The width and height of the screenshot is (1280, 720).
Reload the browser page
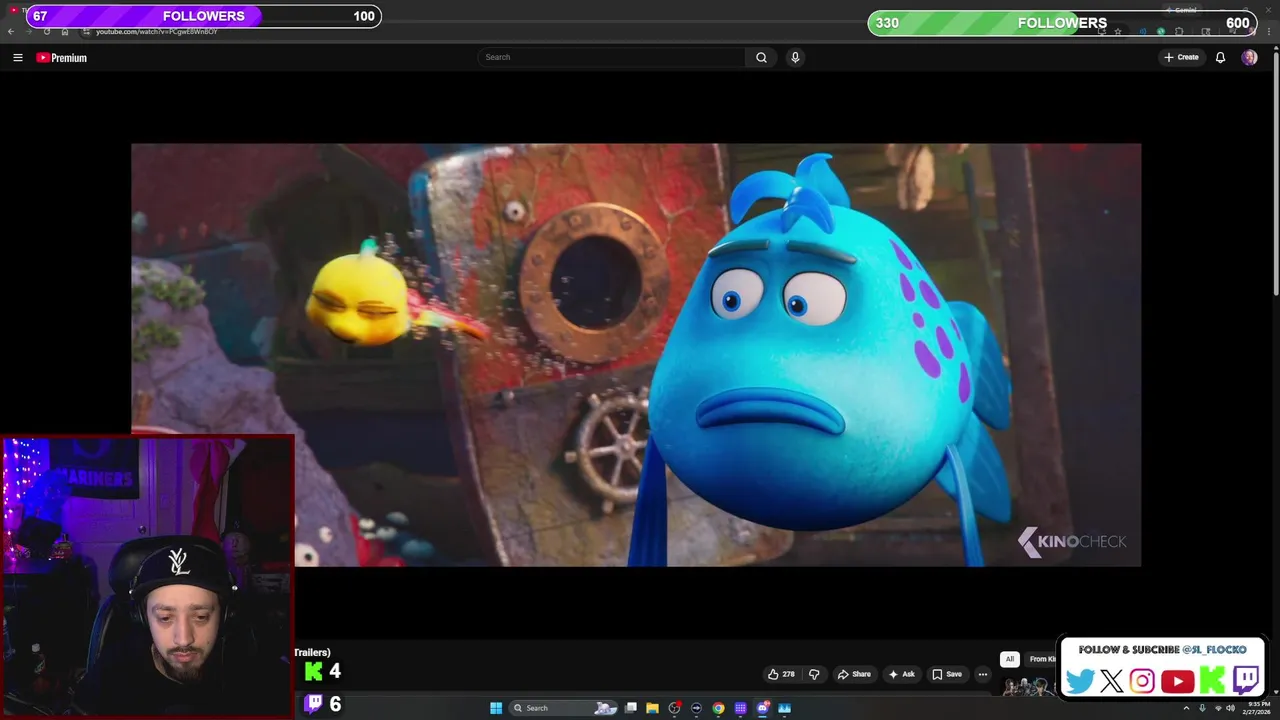click(x=47, y=31)
